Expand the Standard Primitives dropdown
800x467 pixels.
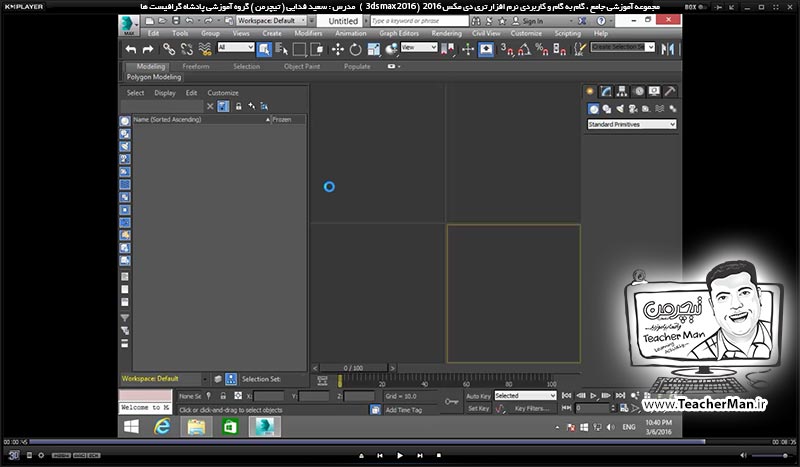pyautogui.click(x=632, y=124)
